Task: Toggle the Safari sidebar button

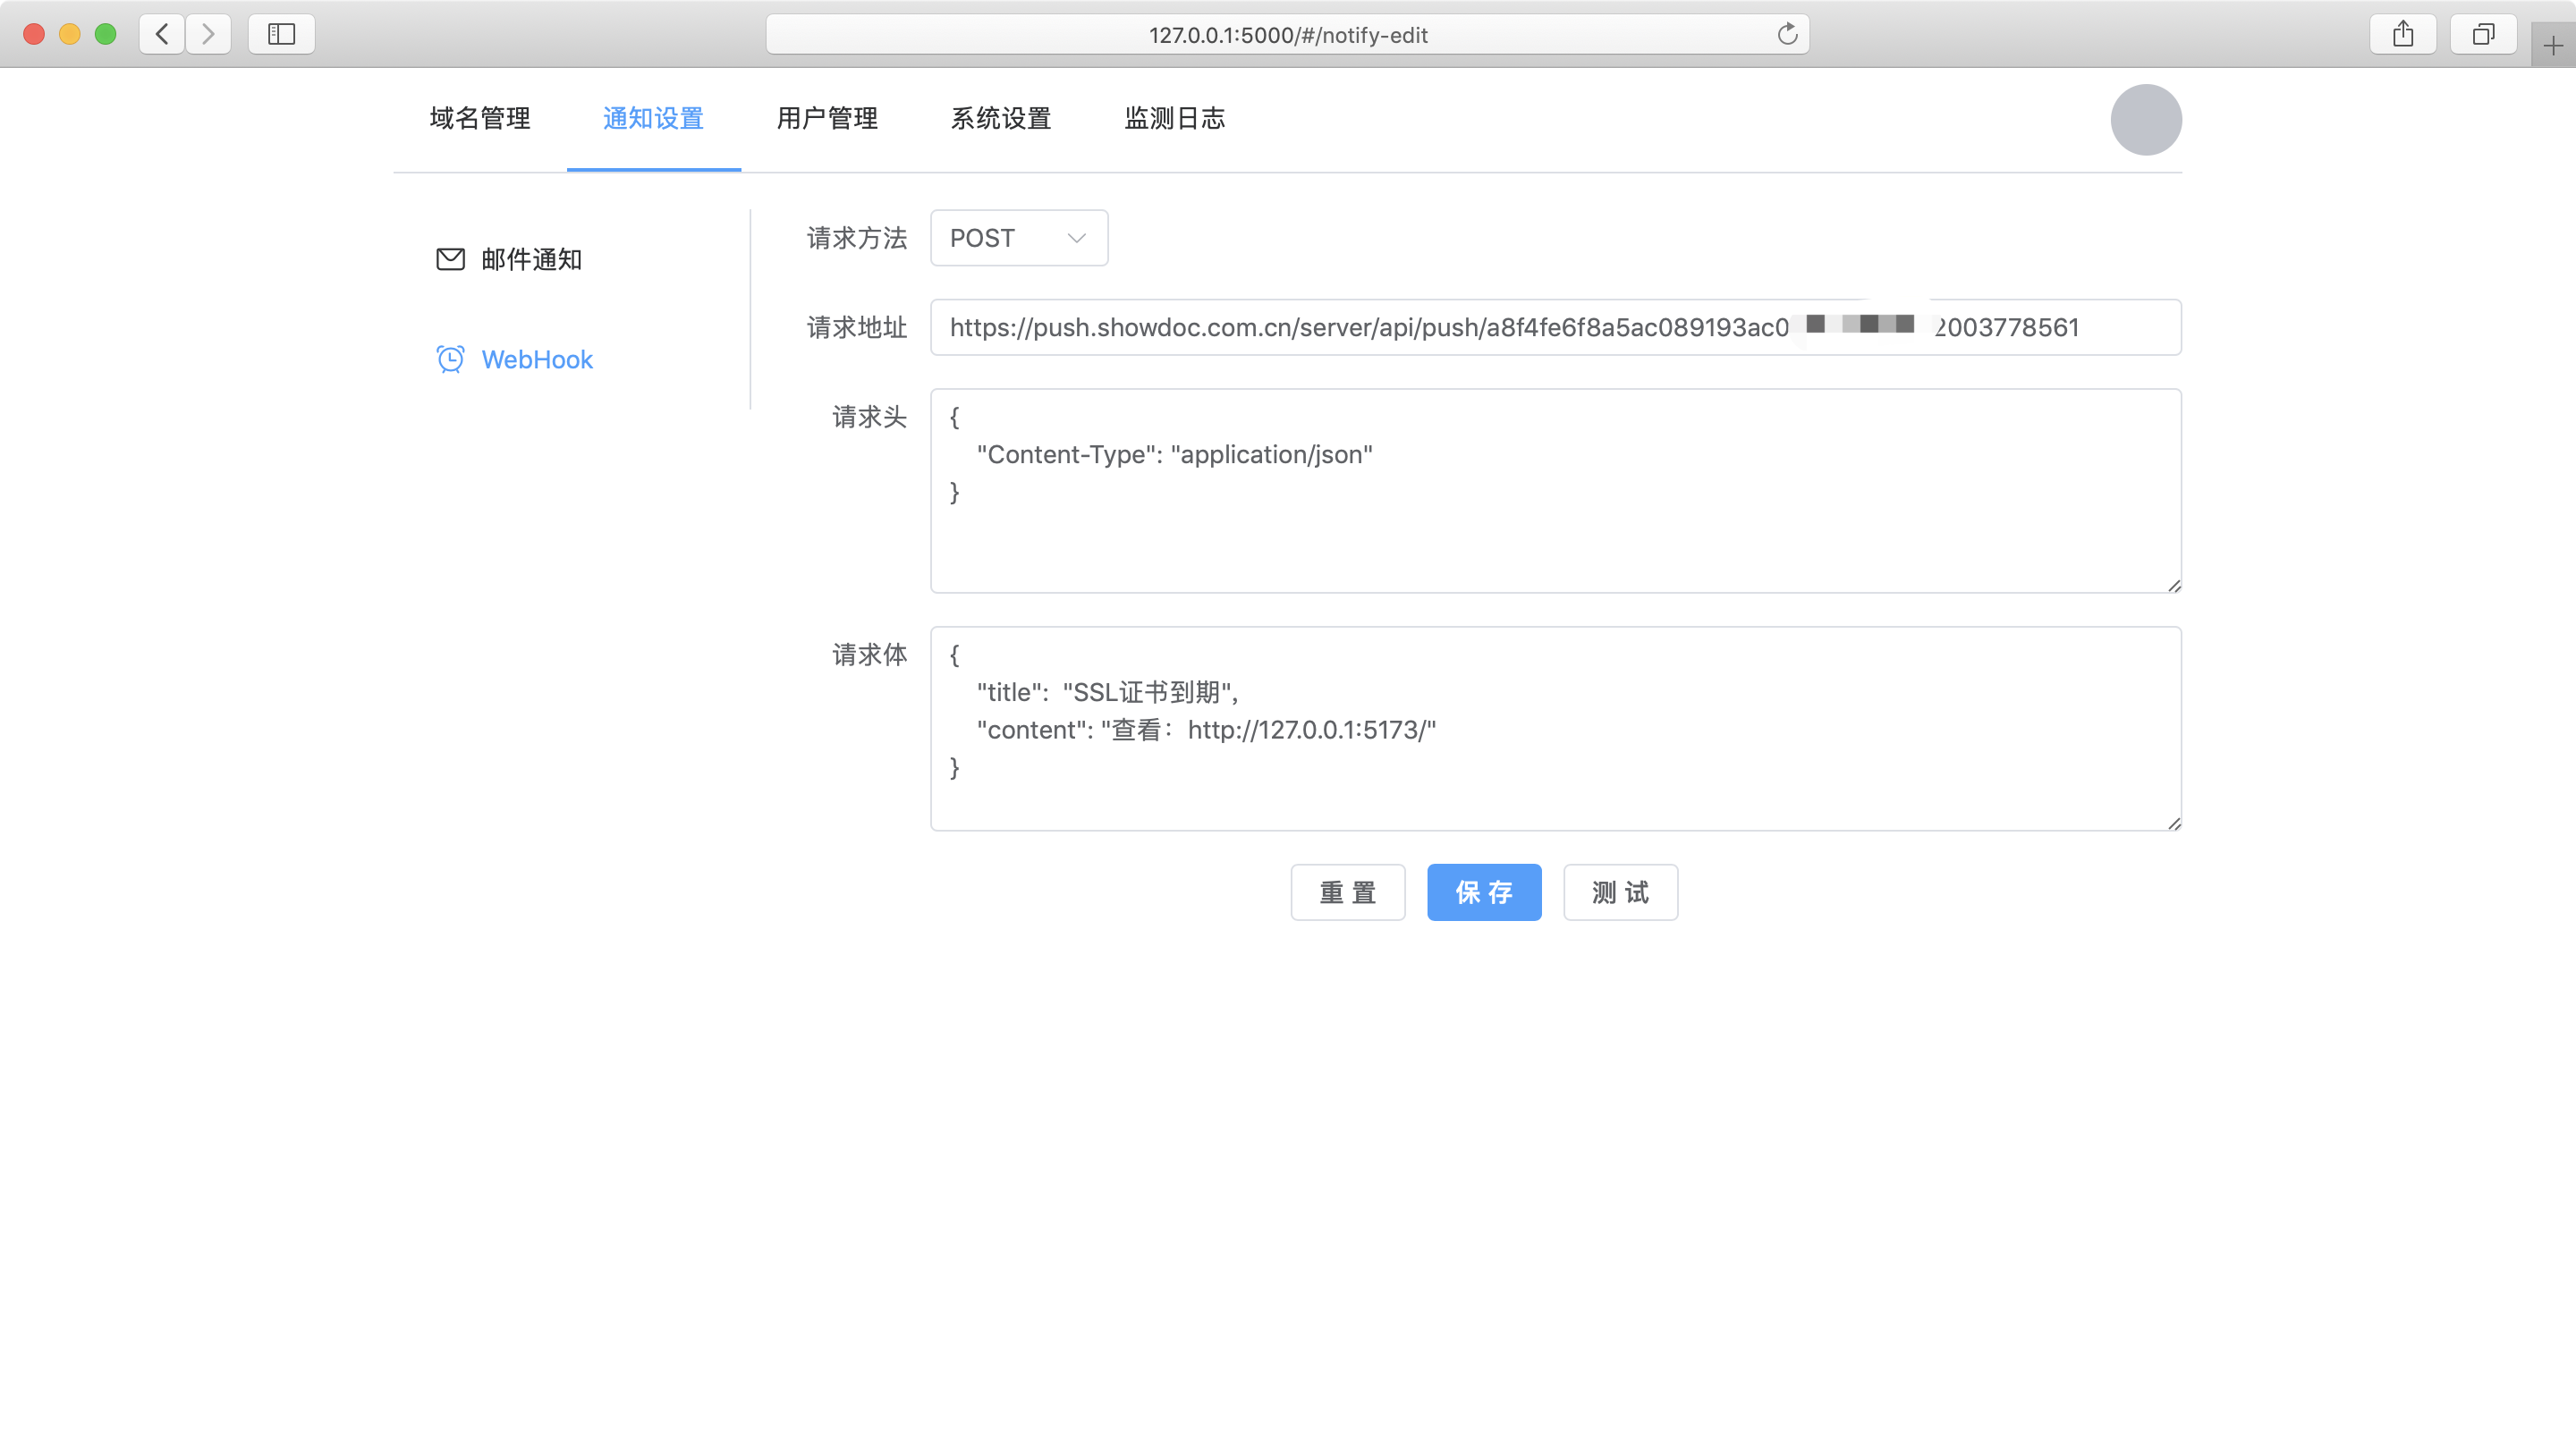Action: pyautogui.click(x=281, y=34)
